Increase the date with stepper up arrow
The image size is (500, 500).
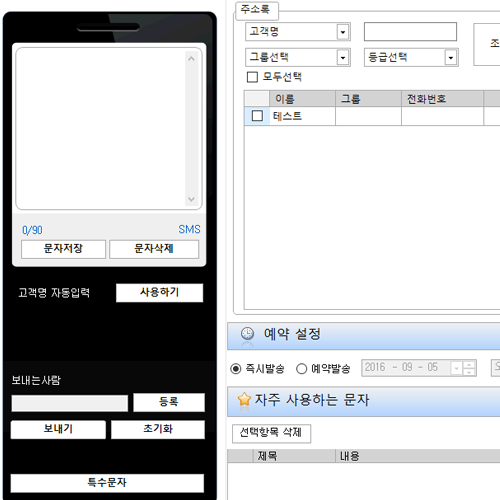pos(469,365)
